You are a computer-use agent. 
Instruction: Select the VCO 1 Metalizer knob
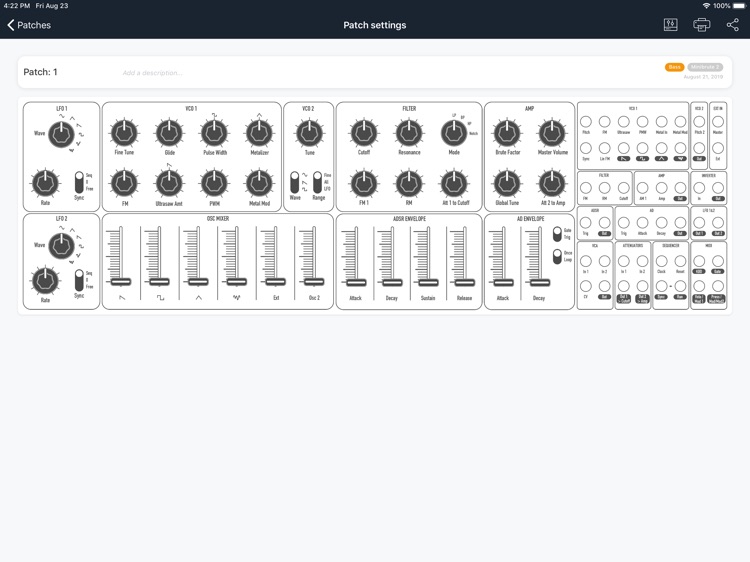coord(259,132)
